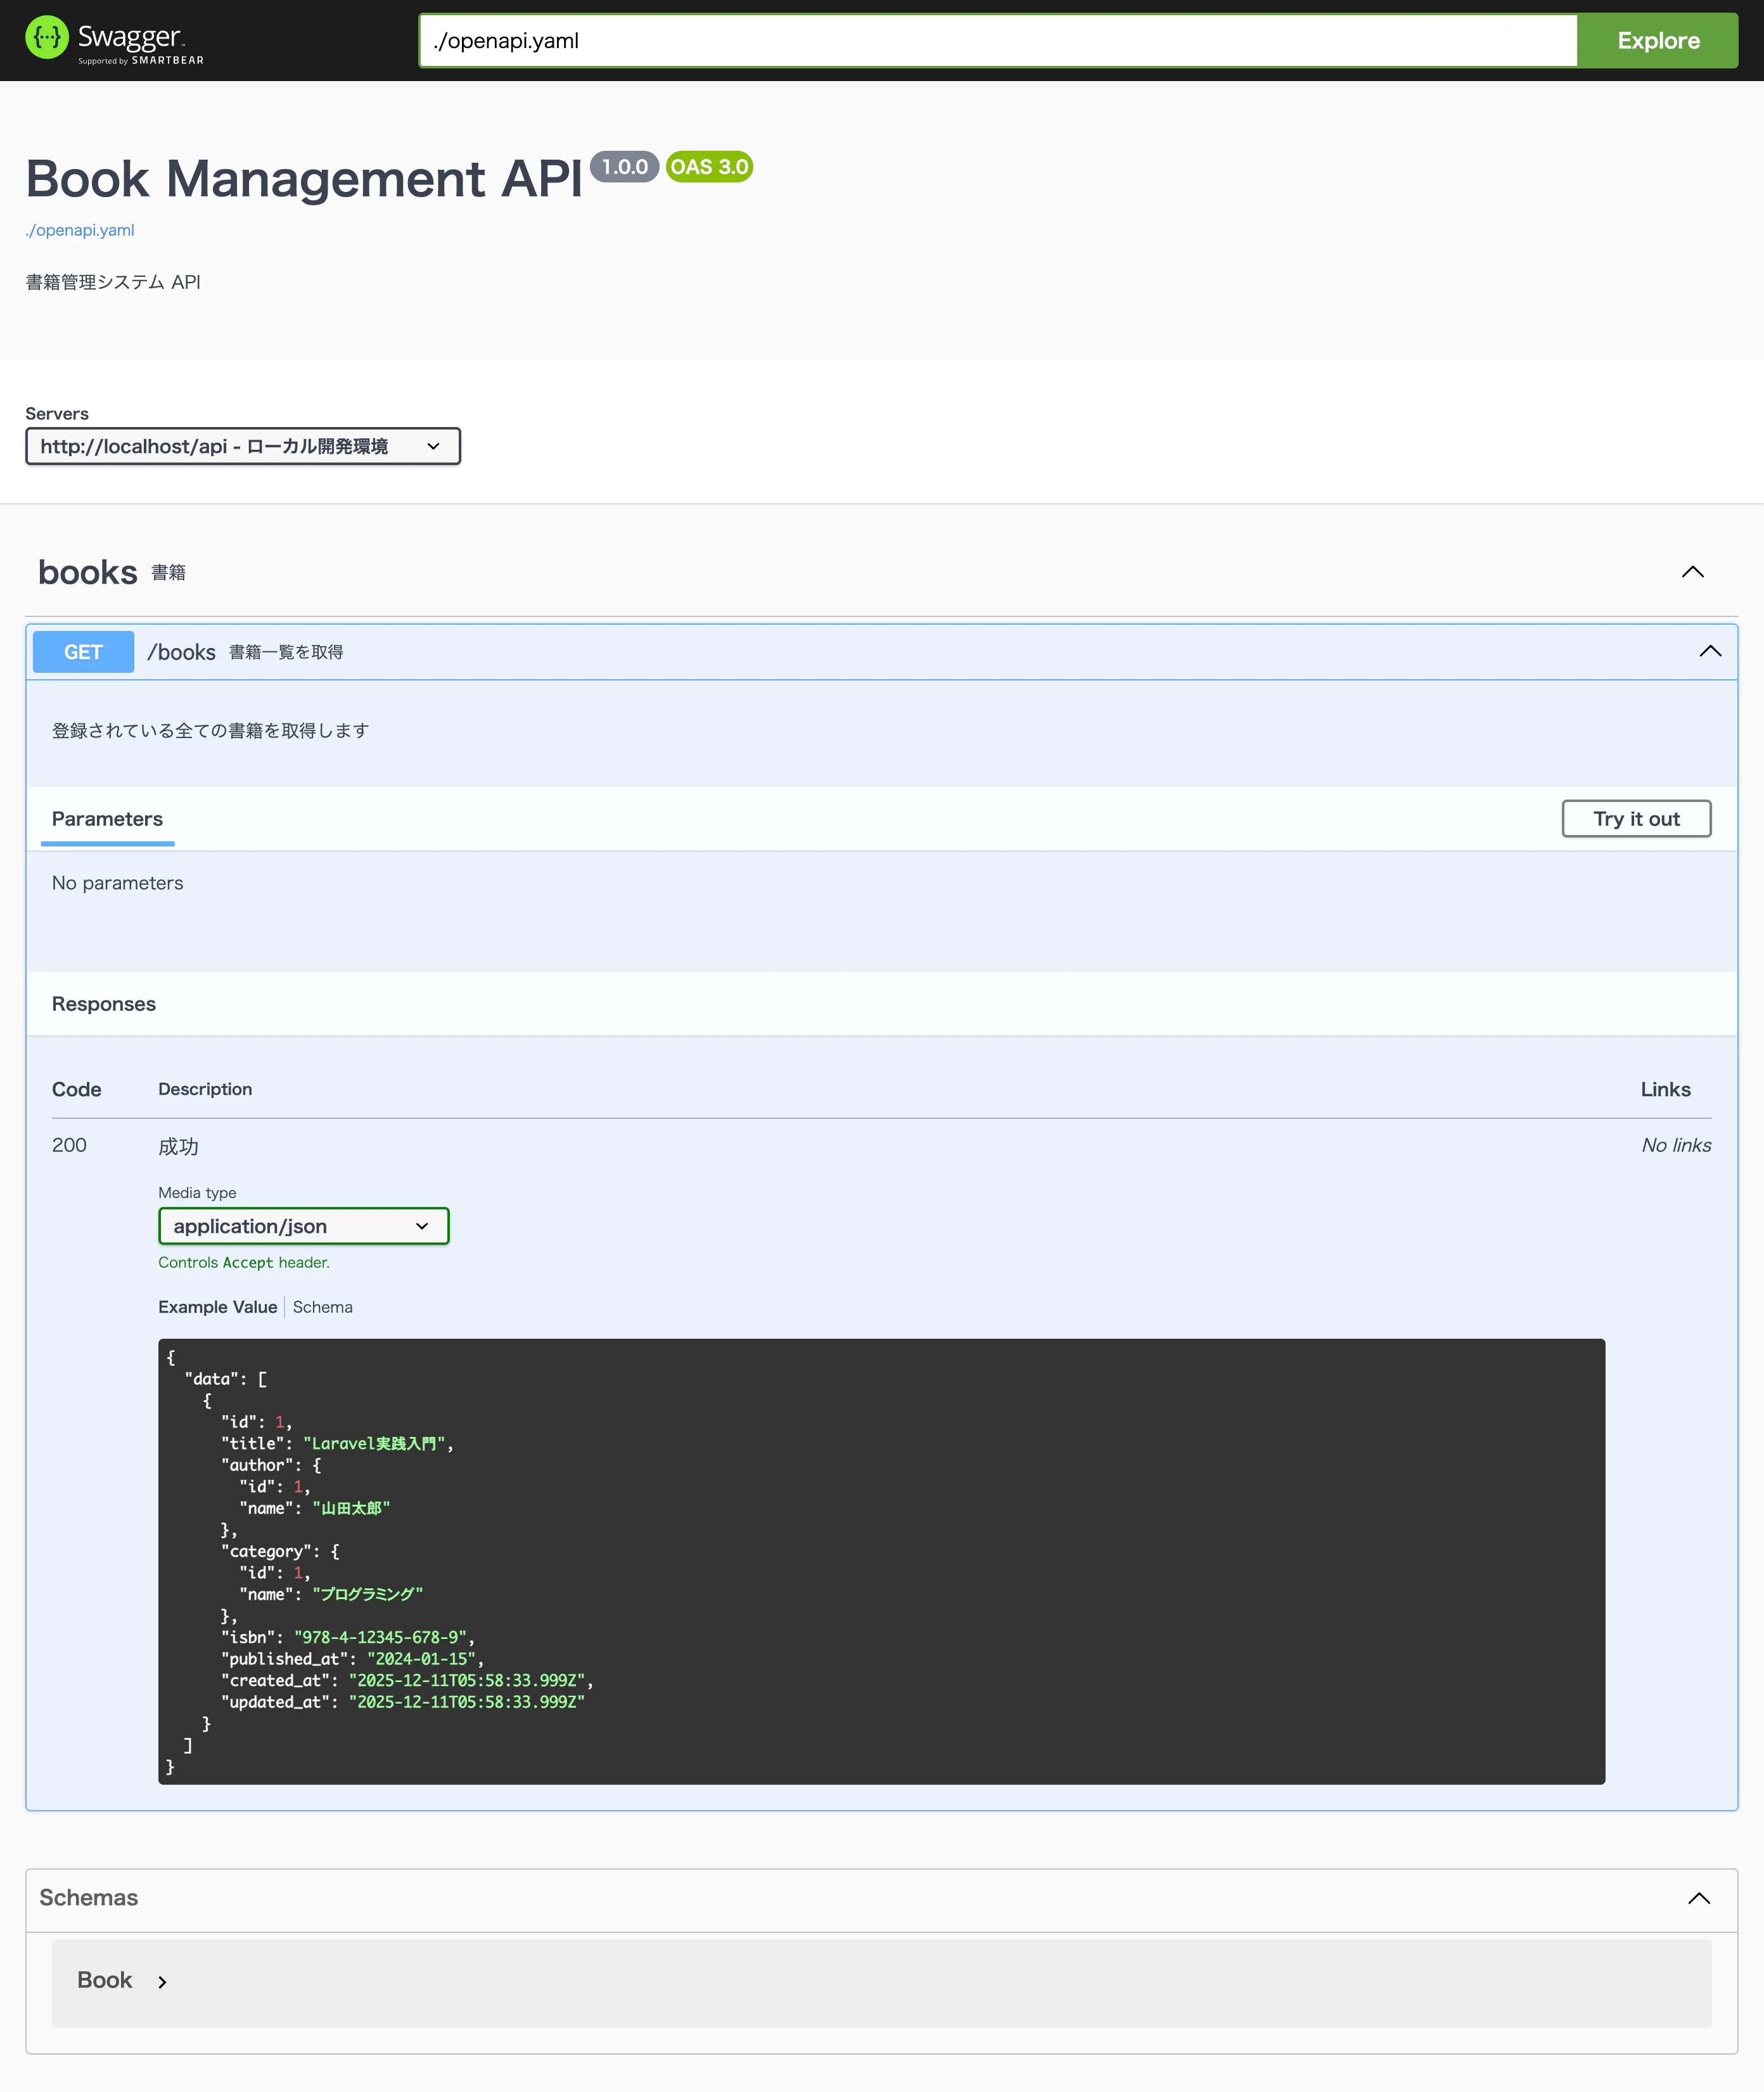Click the 'Controls Accept header.' note
Viewport: 1764px width, 2092px height.
244,1263
